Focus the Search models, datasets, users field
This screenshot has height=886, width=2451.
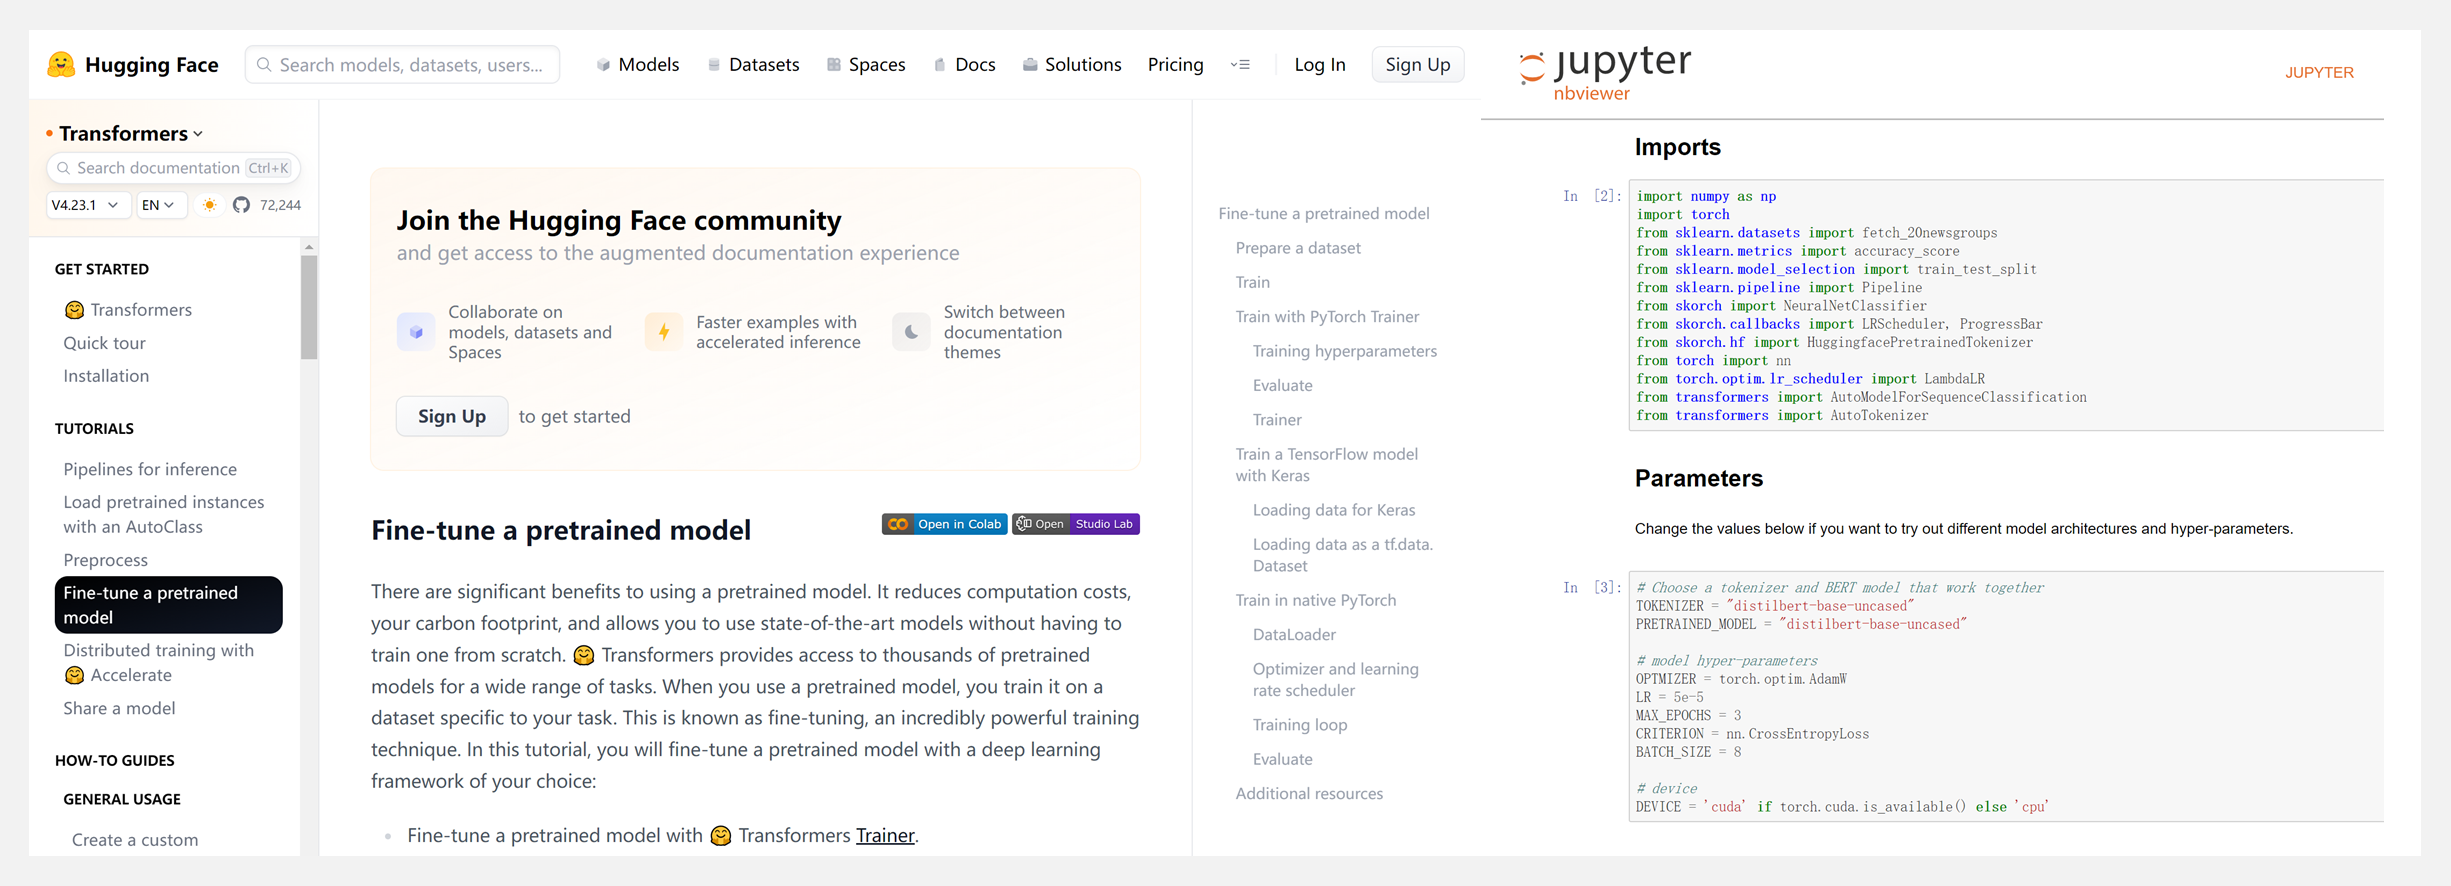[402, 65]
